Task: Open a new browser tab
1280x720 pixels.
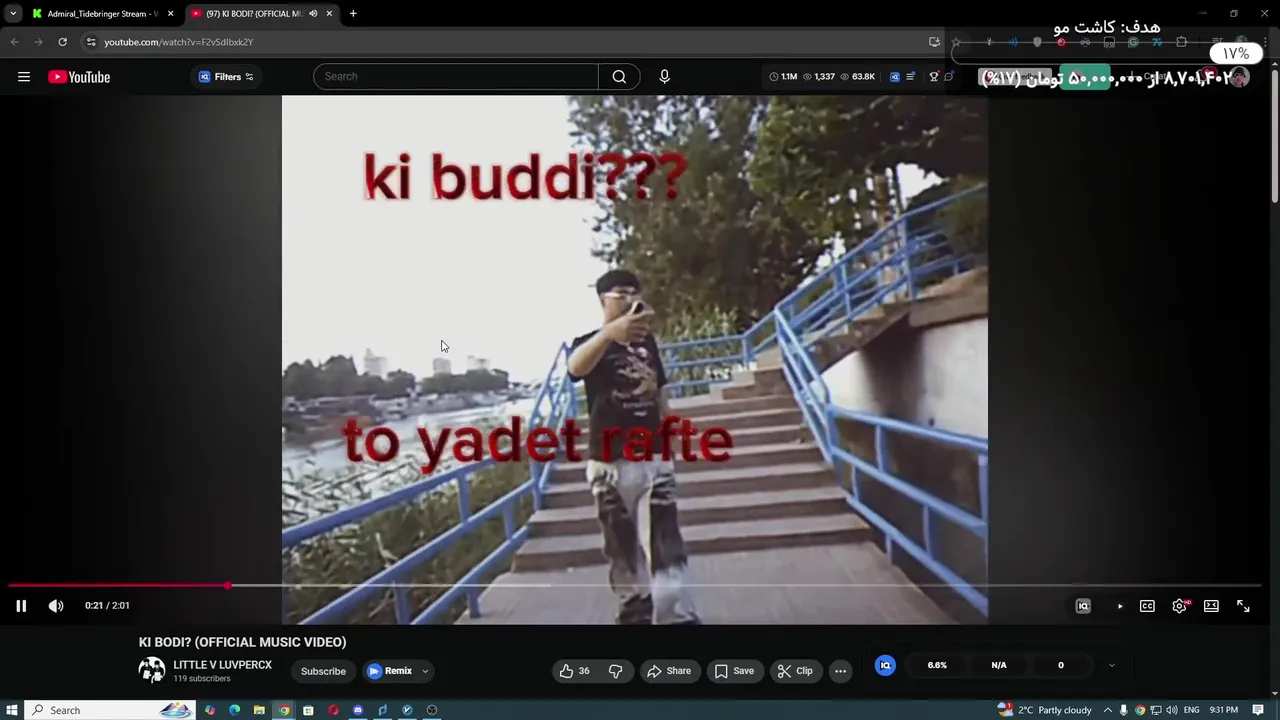Action: [353, 14]
